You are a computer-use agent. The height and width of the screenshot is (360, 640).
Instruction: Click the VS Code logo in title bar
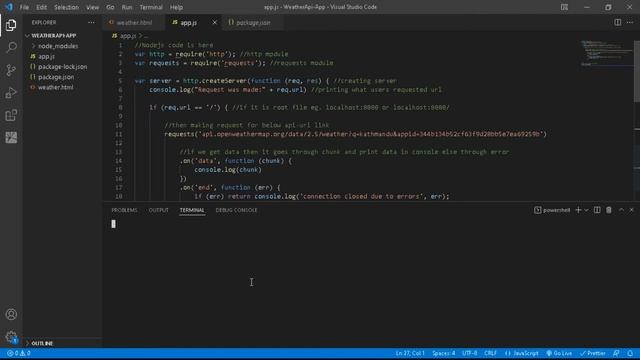coord(9,7)
